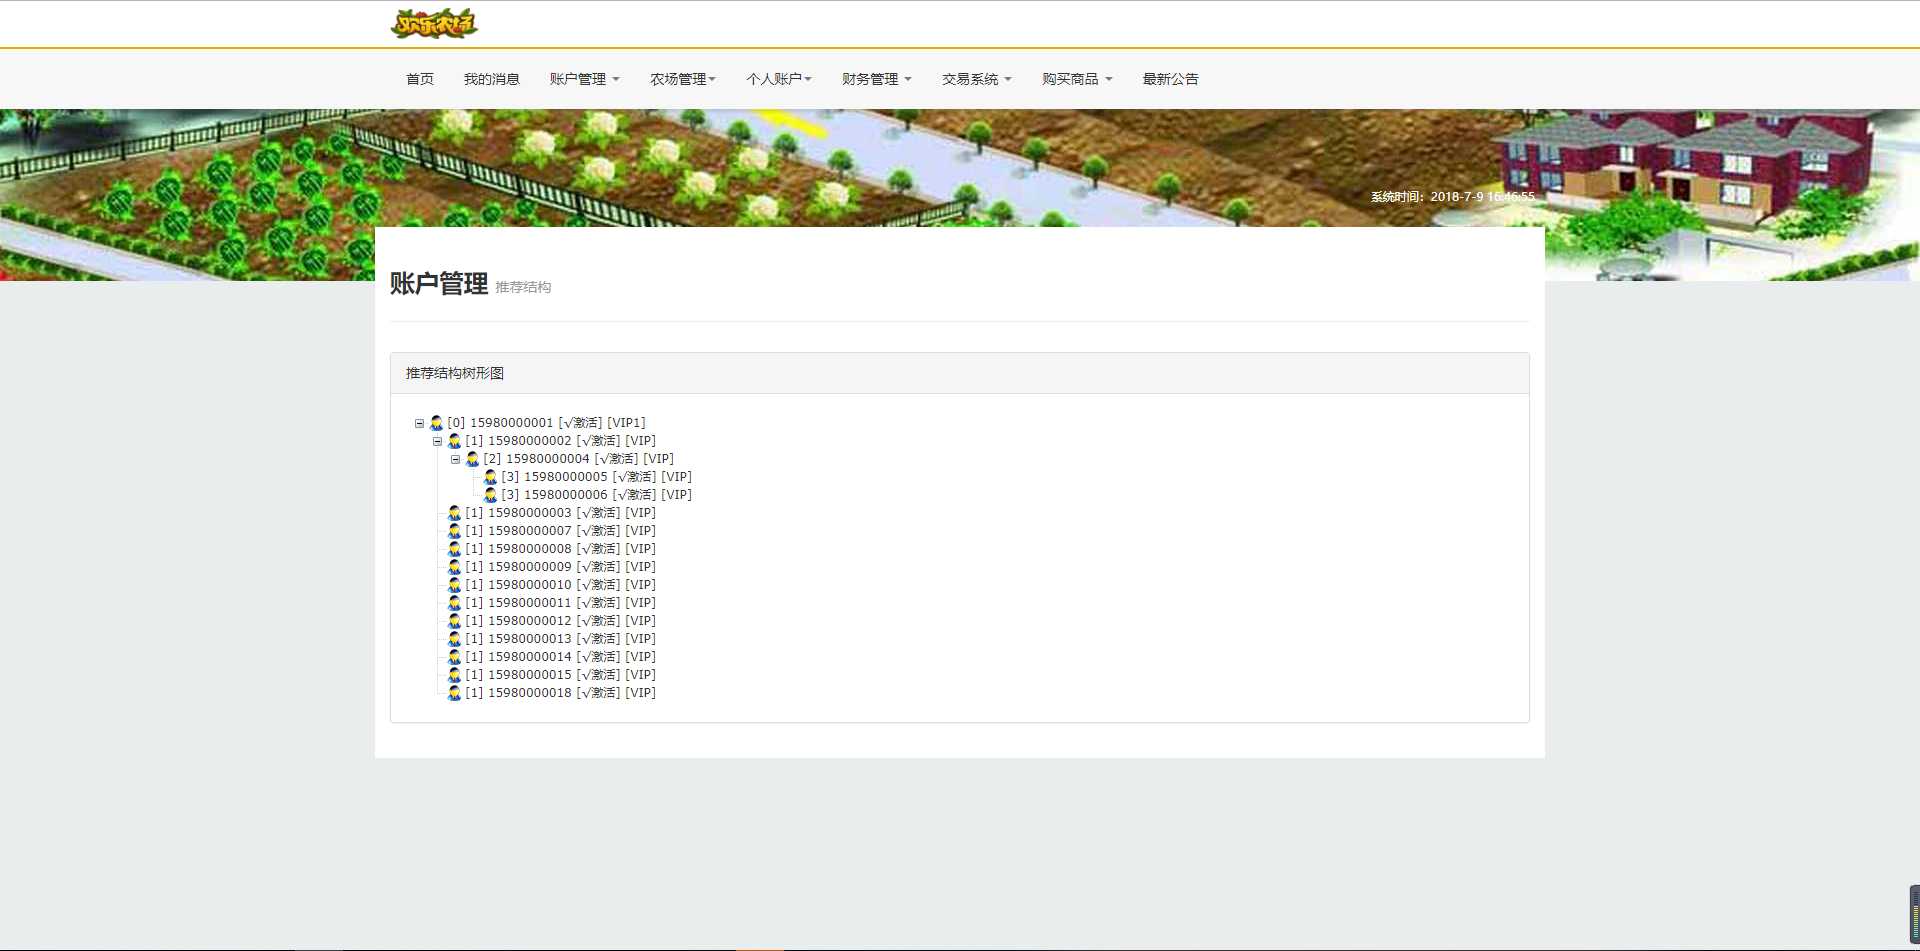Select tree row text [3] 15980000005

[x=596, y=477]
